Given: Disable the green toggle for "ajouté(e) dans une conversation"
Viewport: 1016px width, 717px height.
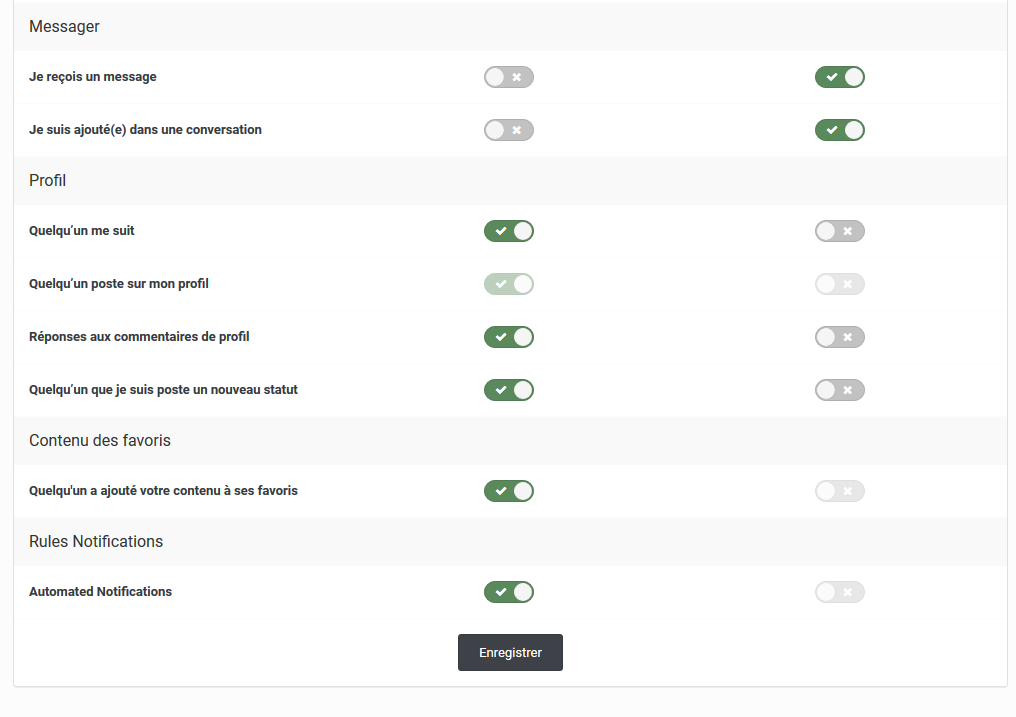Looking at the screenshot, I should 840,130.
